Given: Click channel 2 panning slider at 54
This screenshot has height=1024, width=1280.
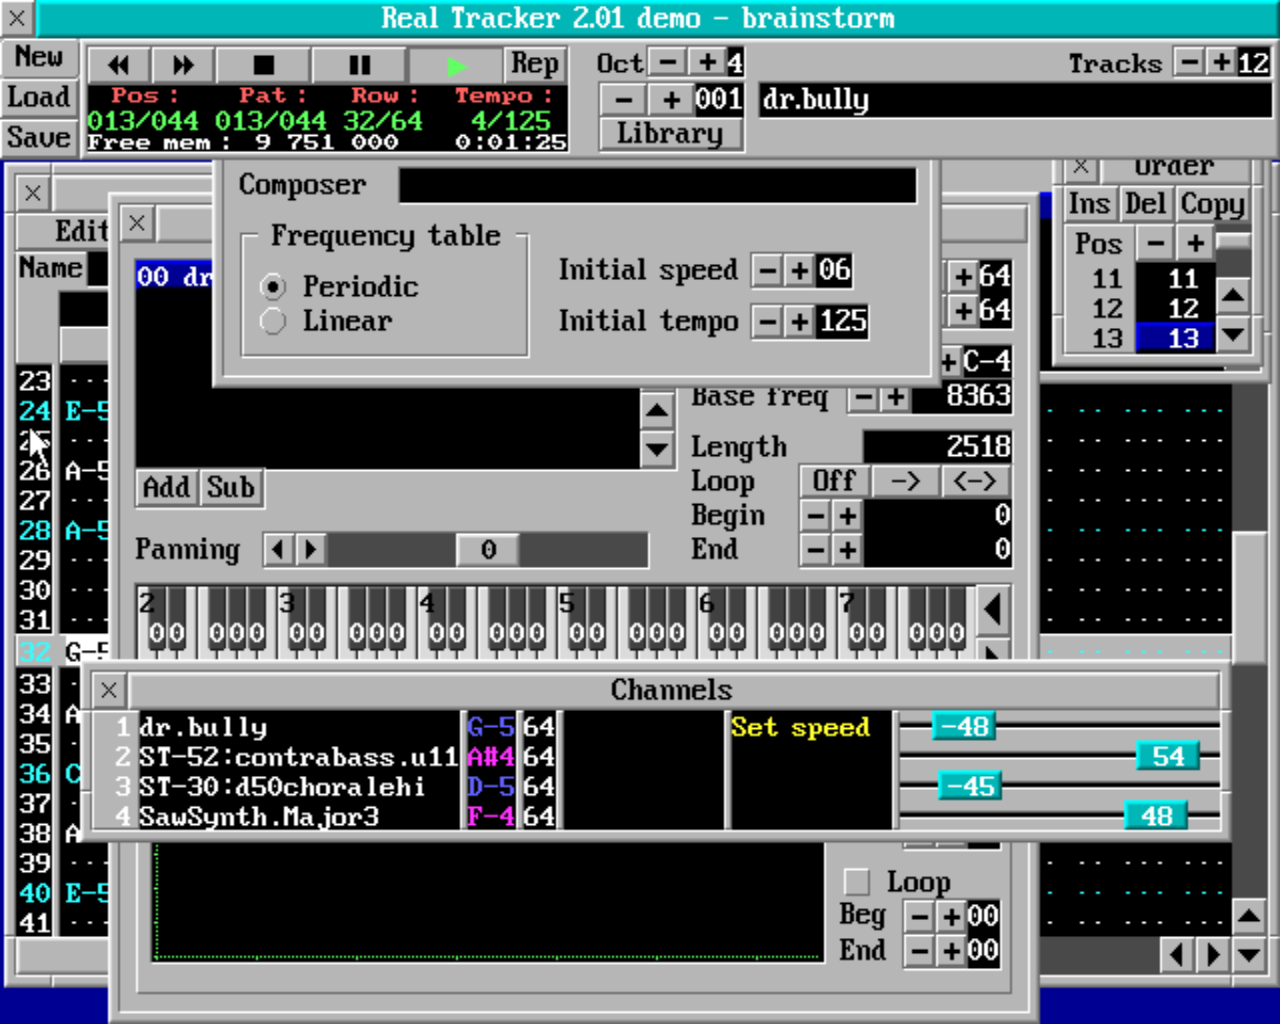Looking at the screenshot, I should [x=1167, y=756].
